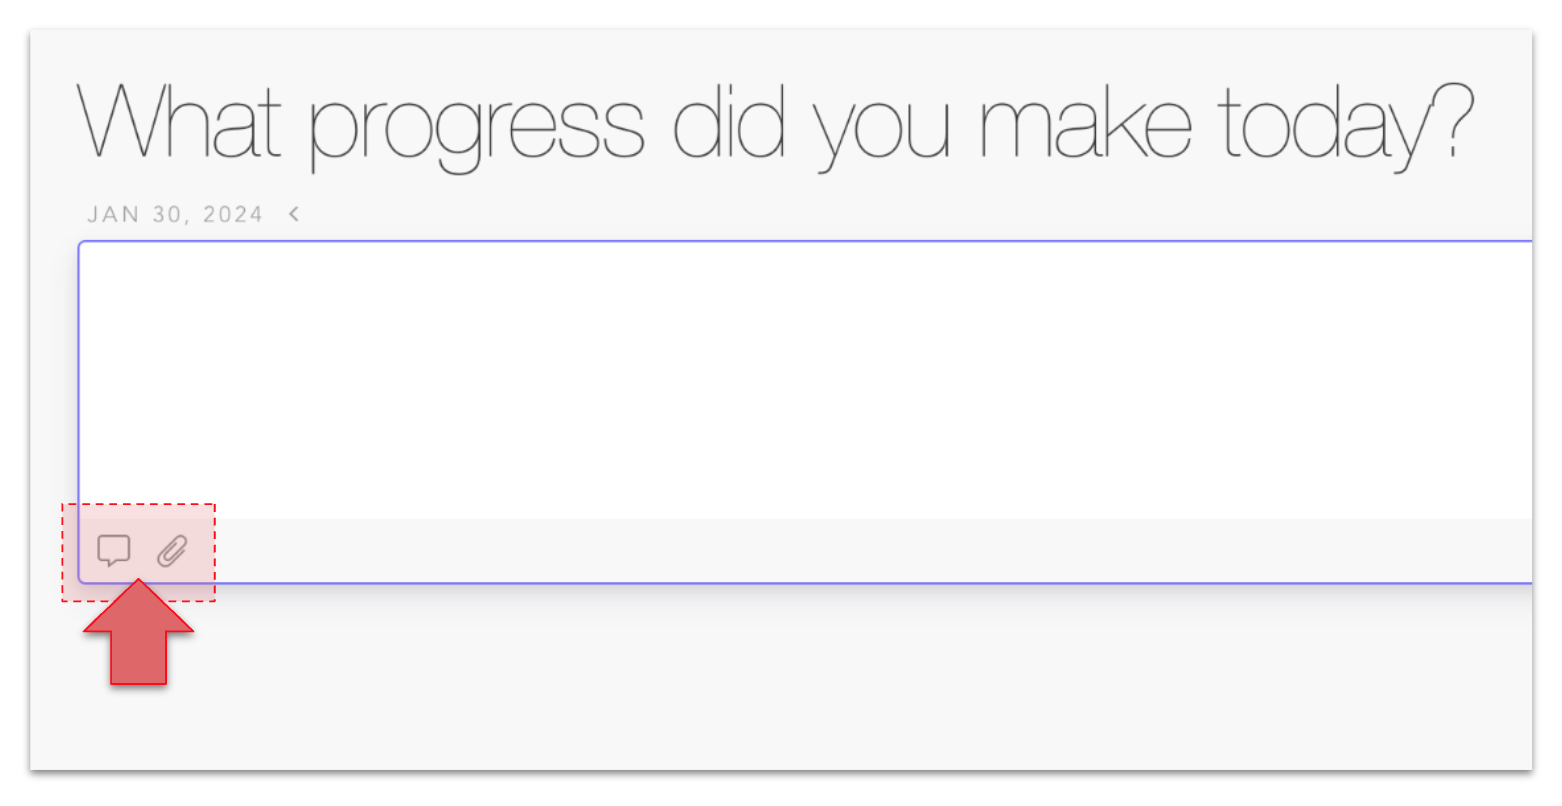Click the word "What" in the heading
The height and width of the screenshot is (806, 1562).
(x=179, y=123)
